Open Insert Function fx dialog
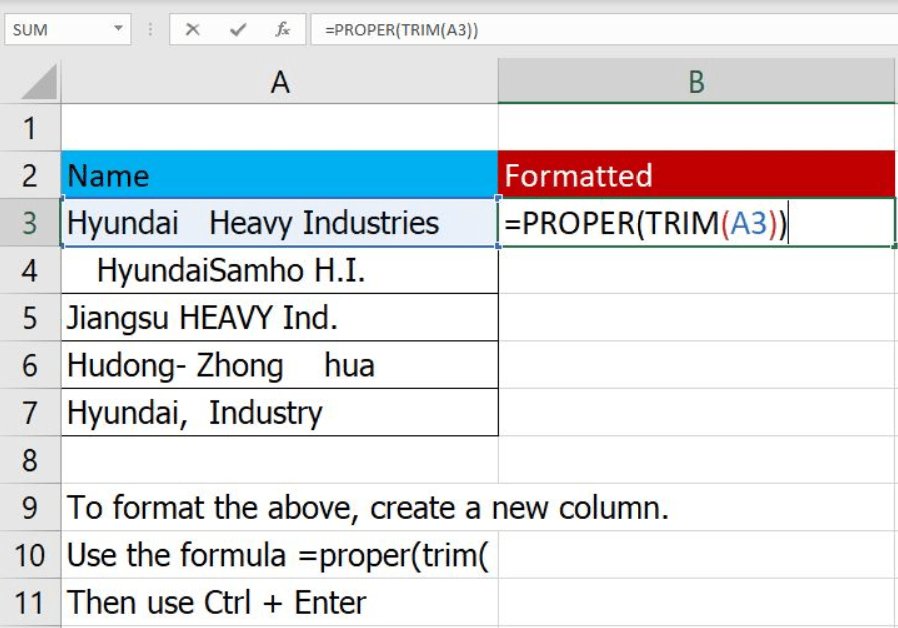 (283, 30)
